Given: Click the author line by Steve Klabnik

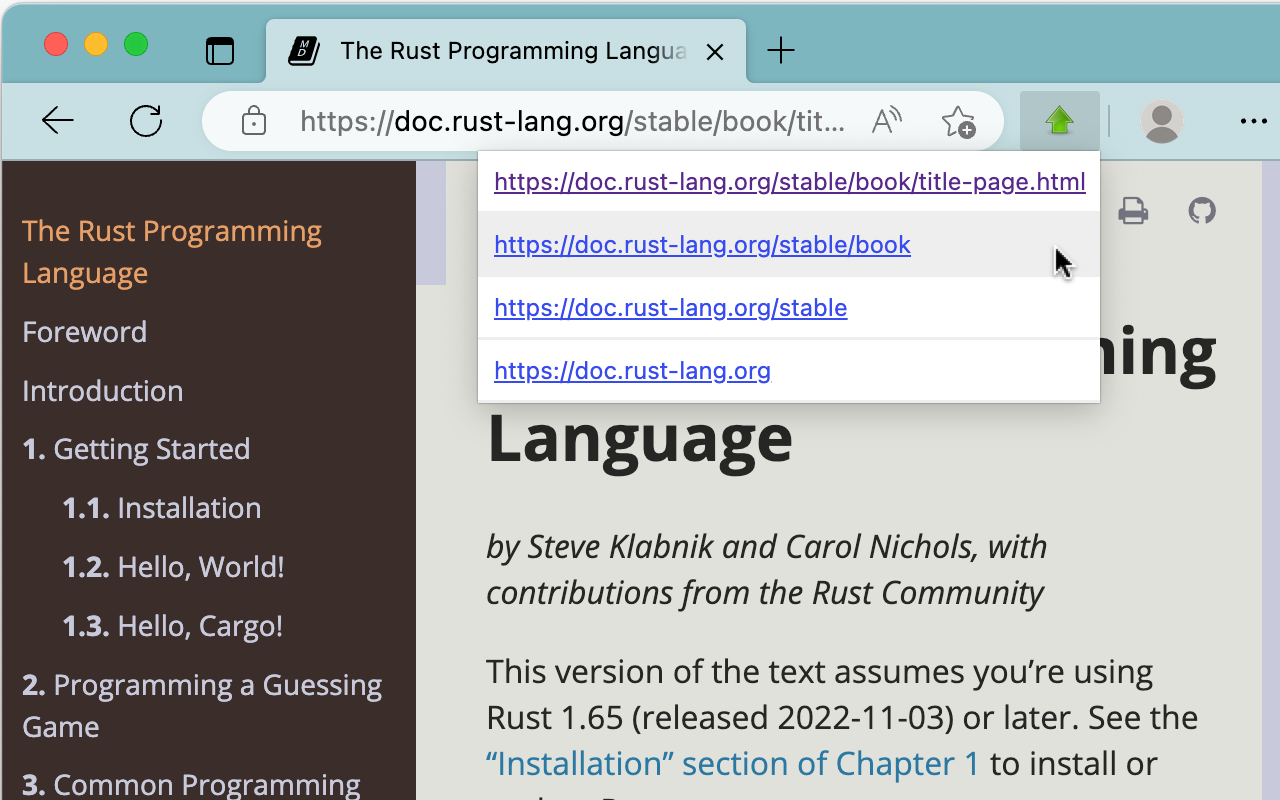Looking at the screenshot, I should click(767, 569).
